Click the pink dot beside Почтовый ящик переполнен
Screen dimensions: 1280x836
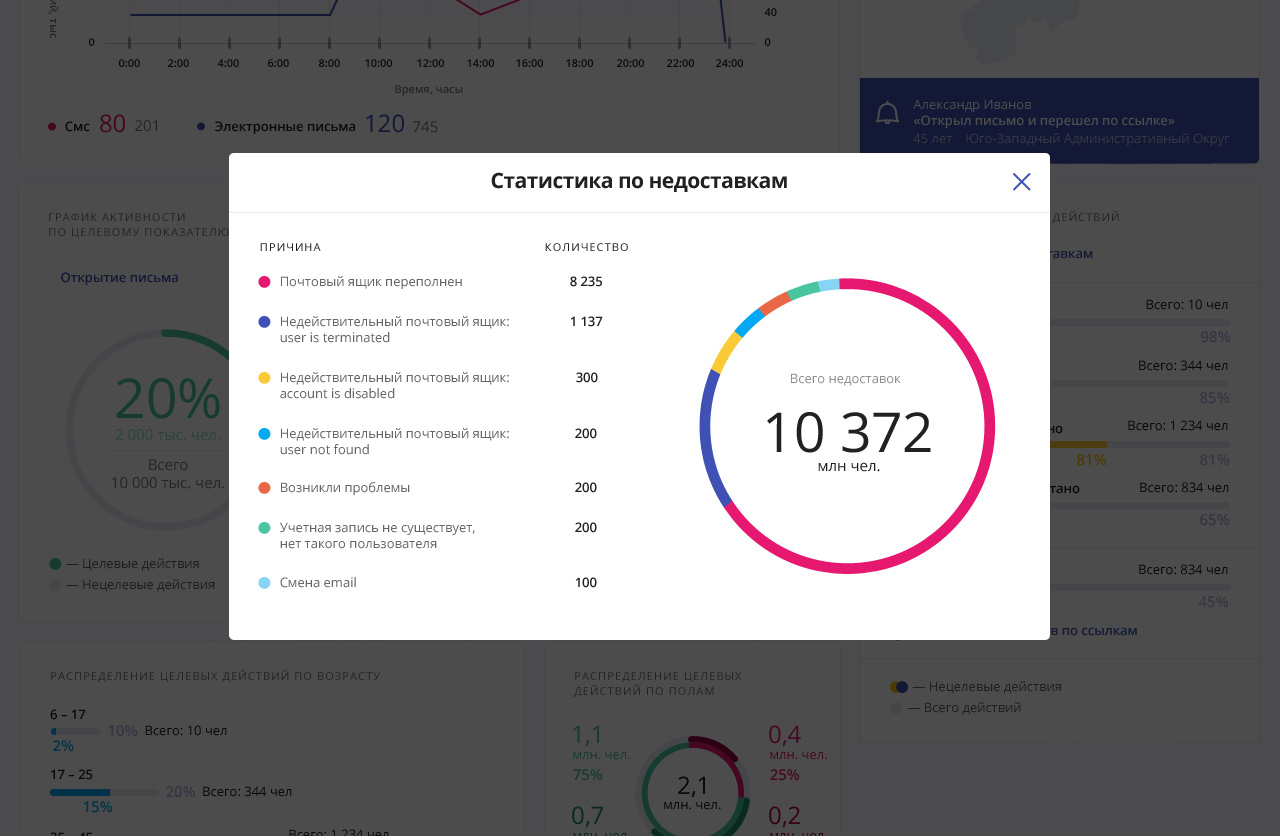264,282
